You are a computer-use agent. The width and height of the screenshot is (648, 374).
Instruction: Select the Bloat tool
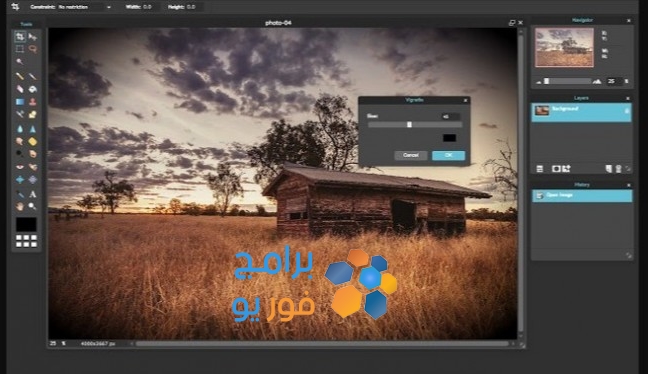point(19,180)
